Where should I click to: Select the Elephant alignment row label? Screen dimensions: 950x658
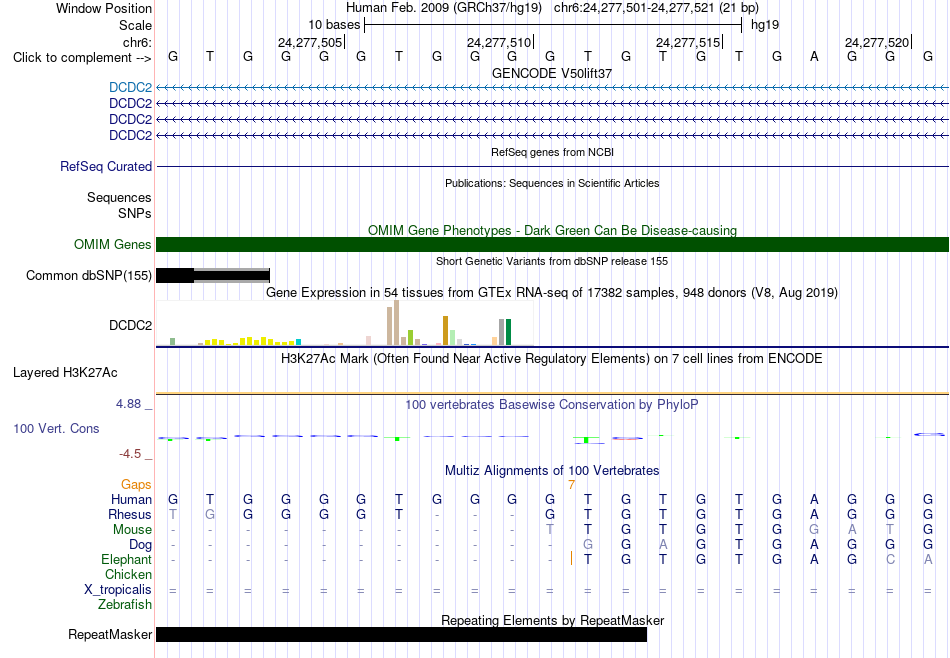[x=127, y=559]
